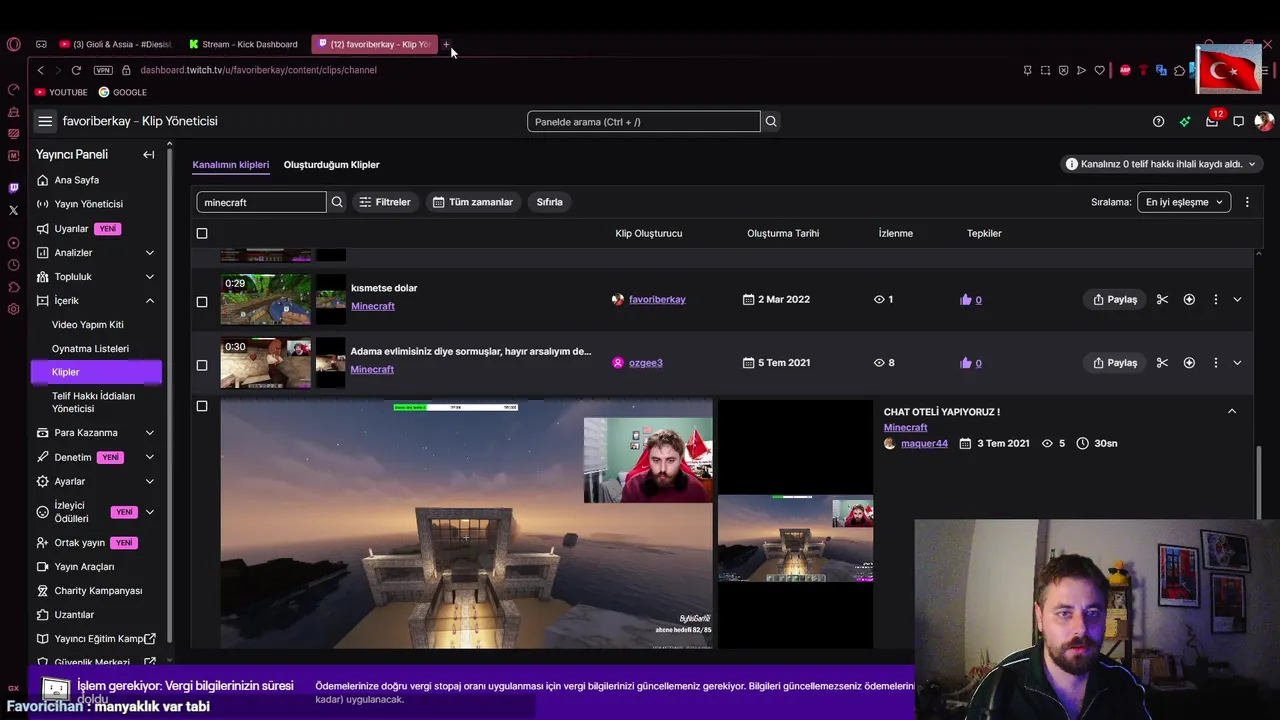This screenshot has height=720, width=1280.
Task: Open notifications inbox with 12 badge
Action: point(1212,121)
